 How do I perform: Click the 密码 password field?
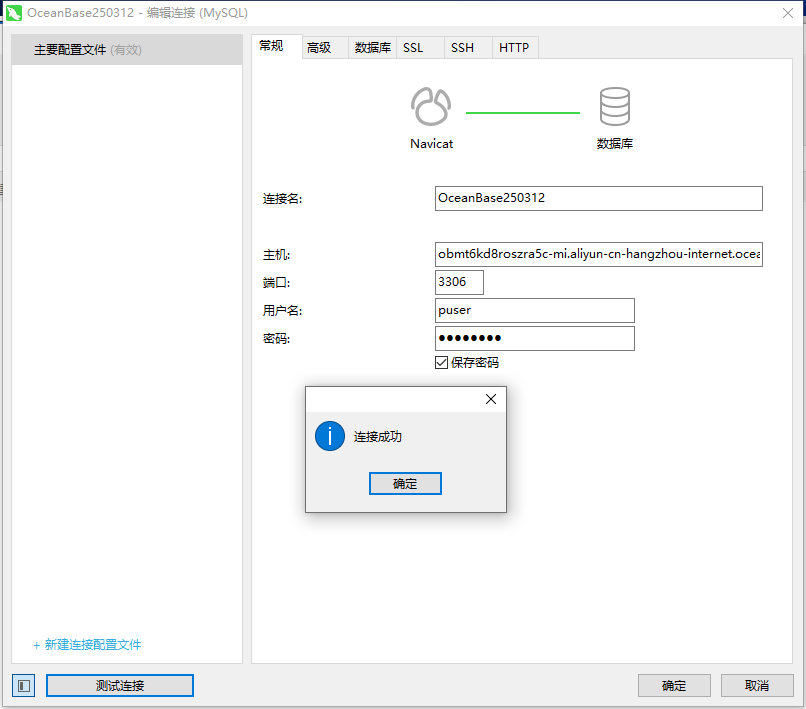(535, 338)
